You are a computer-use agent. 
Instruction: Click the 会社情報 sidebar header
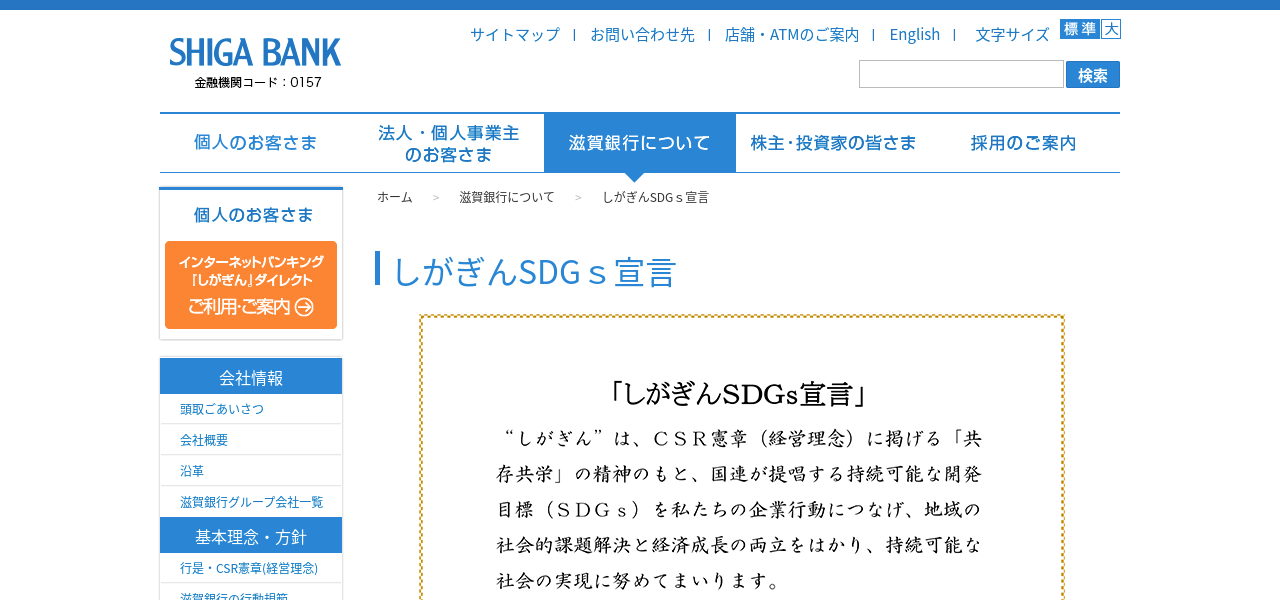[251, 377]
